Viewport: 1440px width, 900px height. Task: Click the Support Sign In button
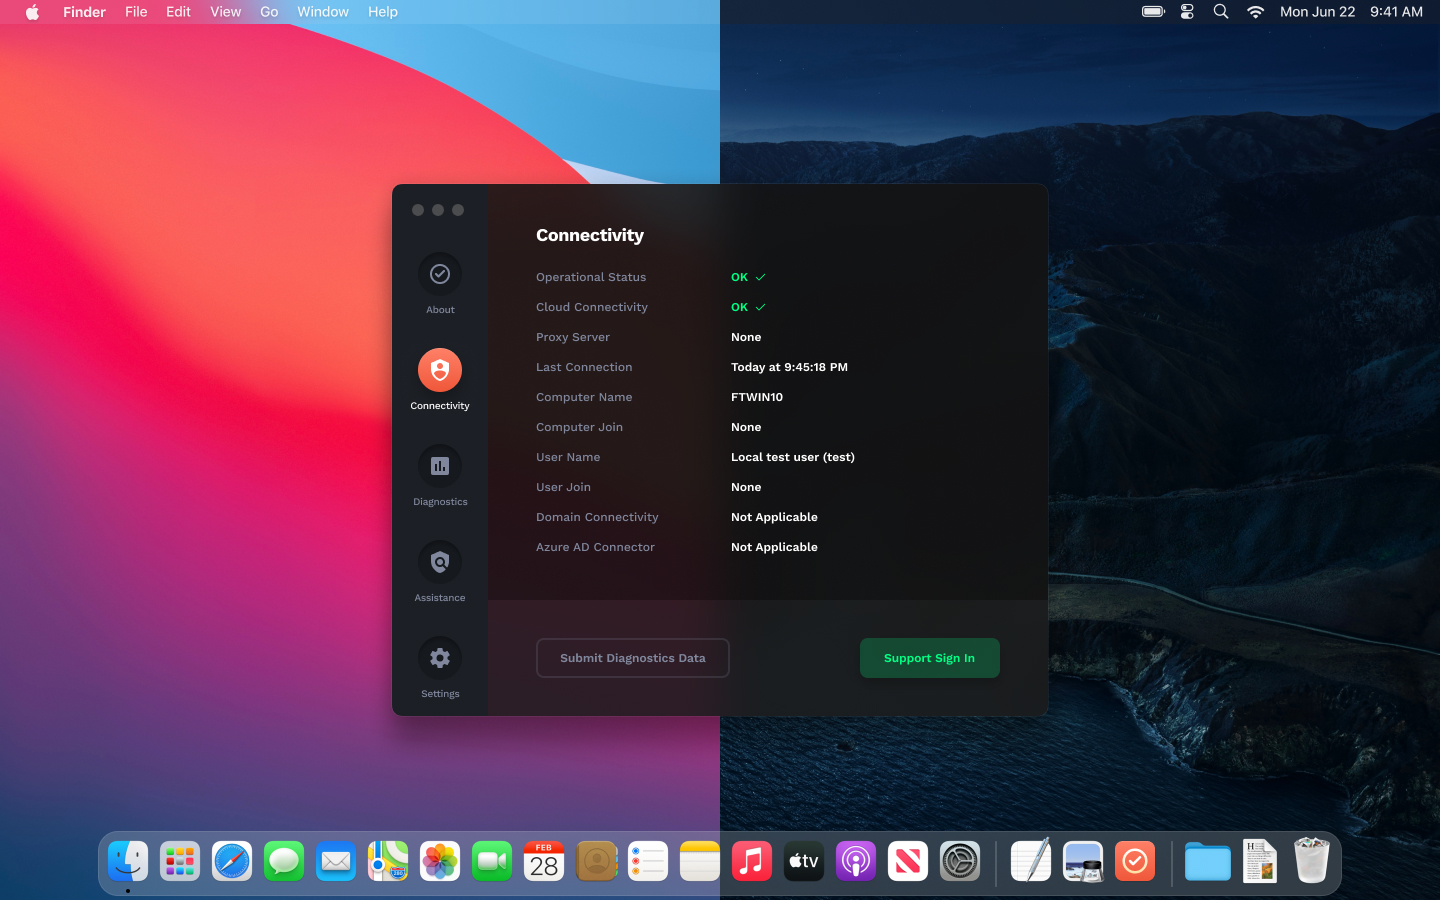tap(929, 658)
